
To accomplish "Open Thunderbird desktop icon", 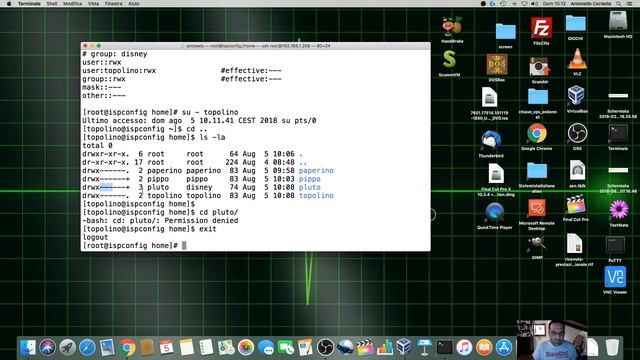I will (491, 141).
